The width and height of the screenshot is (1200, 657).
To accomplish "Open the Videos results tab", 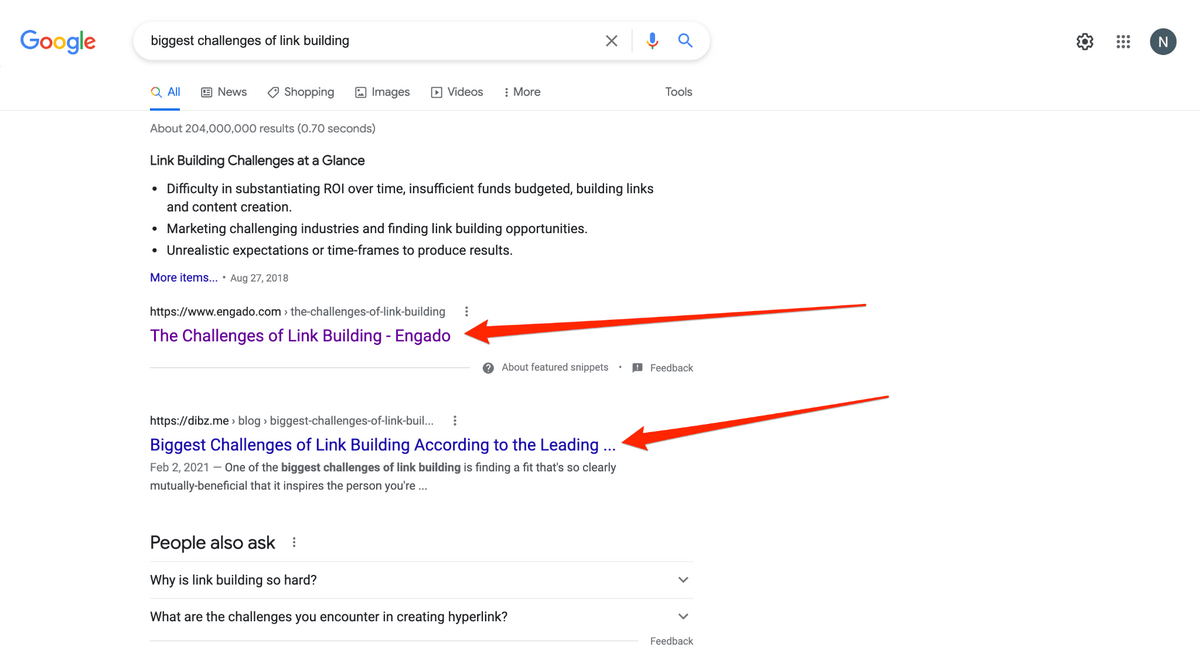I will tap(457, 92).
